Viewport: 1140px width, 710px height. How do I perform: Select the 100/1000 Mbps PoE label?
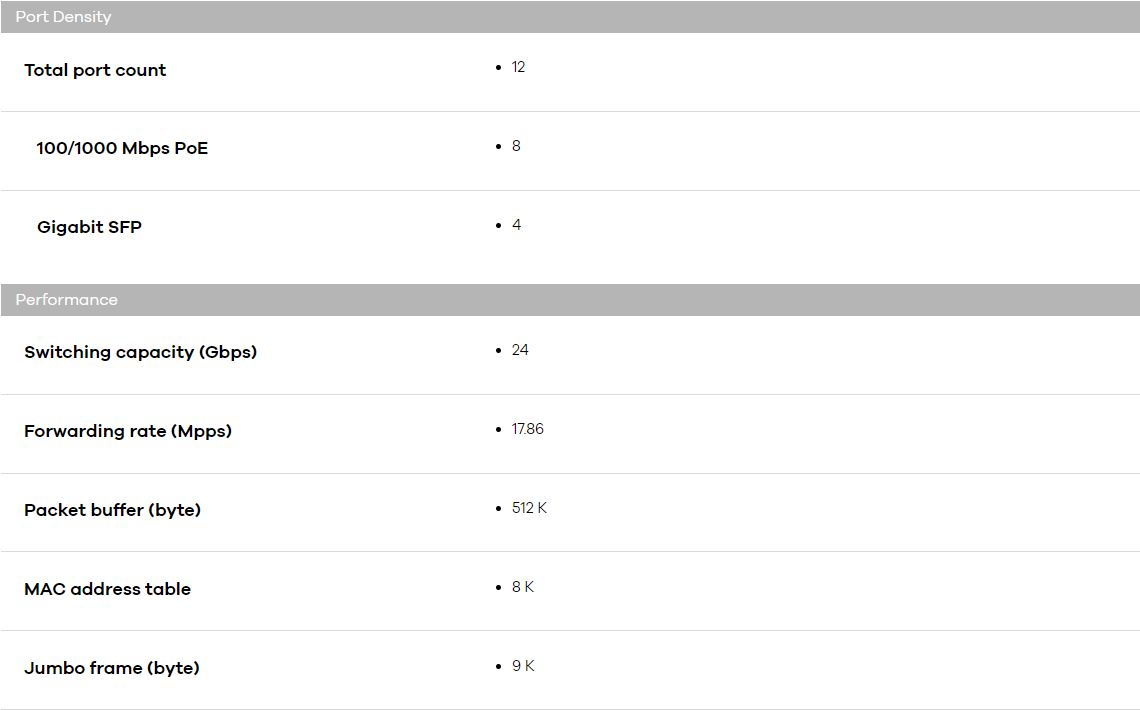click(122, 148)
